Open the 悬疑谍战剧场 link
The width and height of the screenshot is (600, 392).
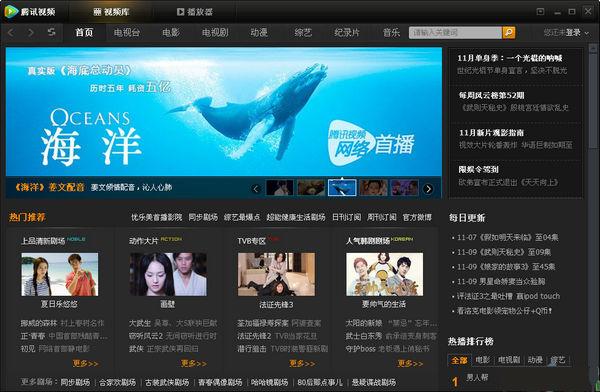coord(373,382)
